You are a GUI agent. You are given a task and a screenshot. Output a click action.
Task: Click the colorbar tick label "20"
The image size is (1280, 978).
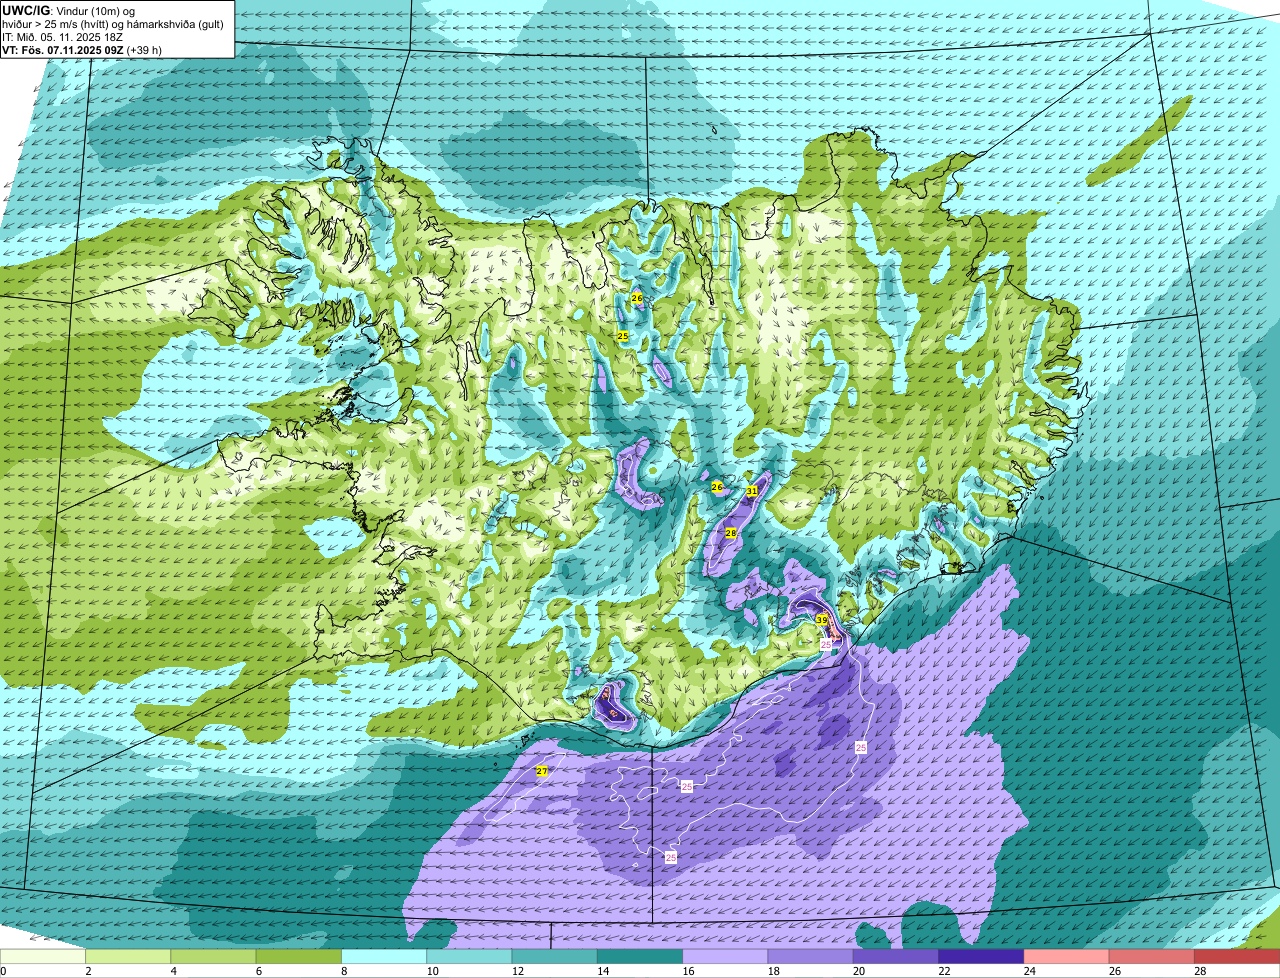point(857,971)
